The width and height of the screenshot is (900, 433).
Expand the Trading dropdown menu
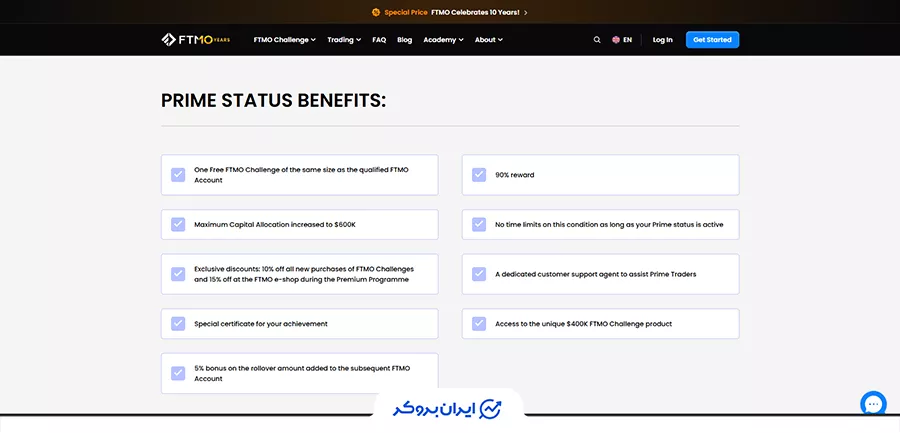pos(344,40)
